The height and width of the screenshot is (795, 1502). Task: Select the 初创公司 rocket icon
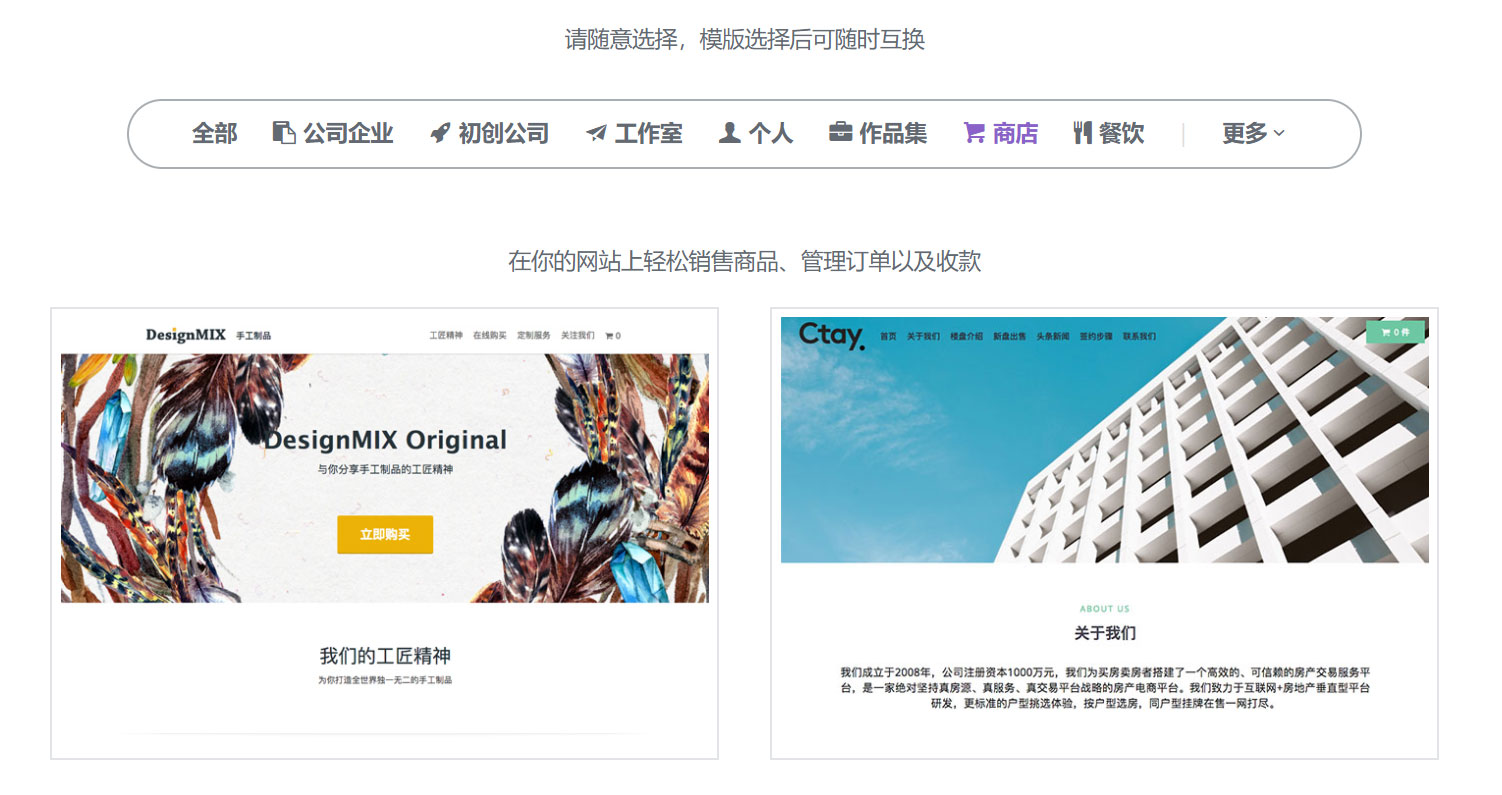(x=438, y=131)
